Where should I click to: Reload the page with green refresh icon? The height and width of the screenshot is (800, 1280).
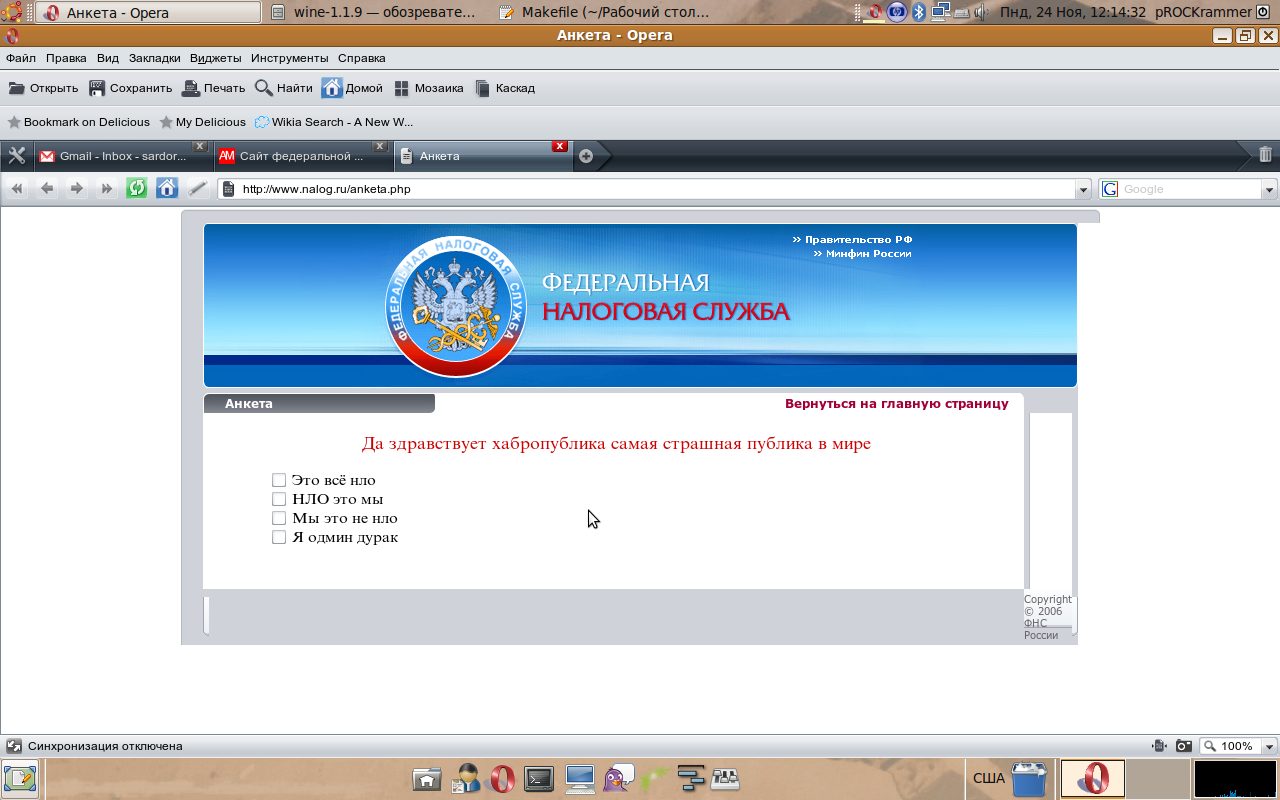coord(136,188)
